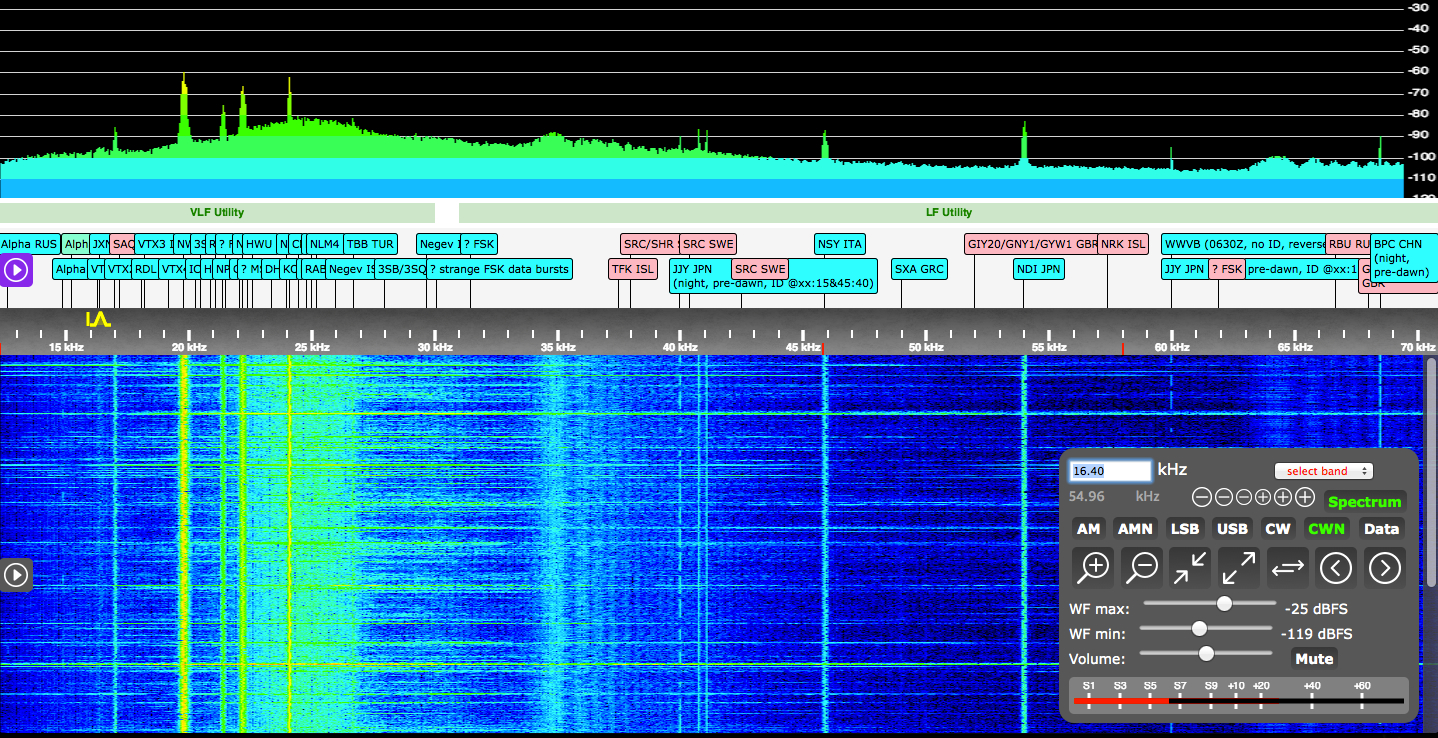Click the -119 dBFS WF min value
The width and height of the screenshot is (1438, 738).
click(1316, 634)
